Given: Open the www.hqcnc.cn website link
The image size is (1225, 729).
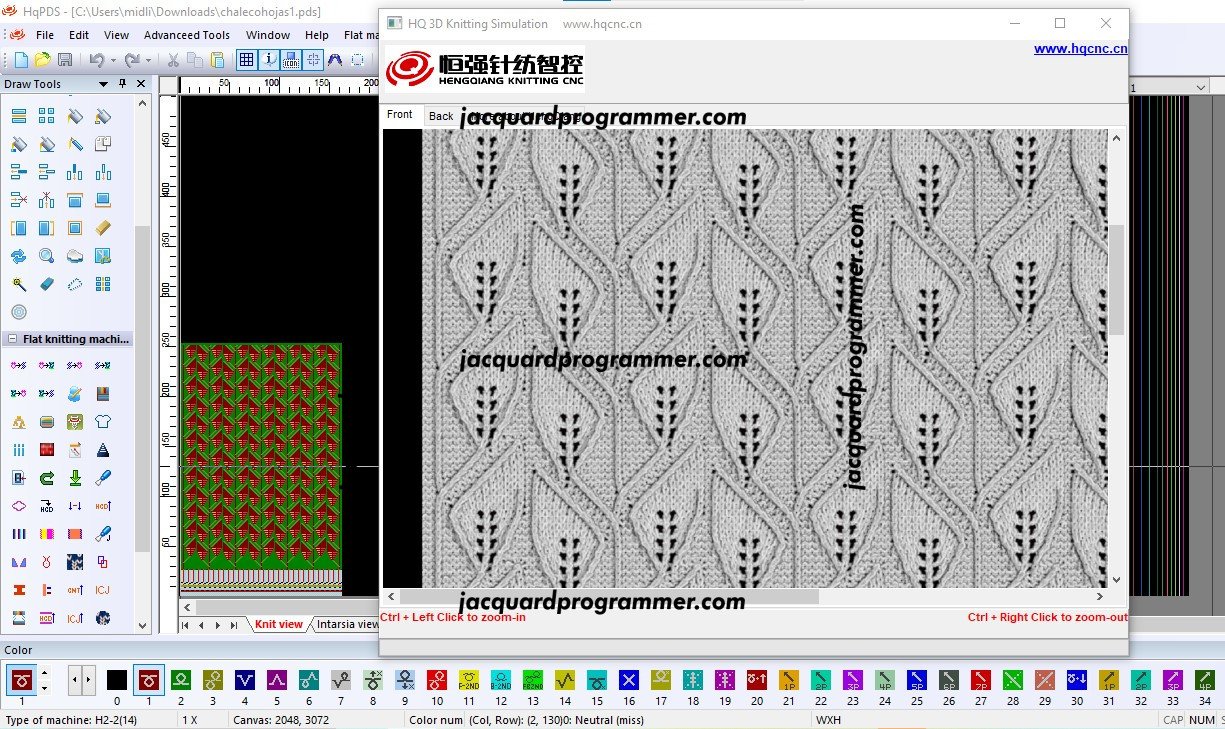Looking at the screenshot, I should click(1080, 48).
